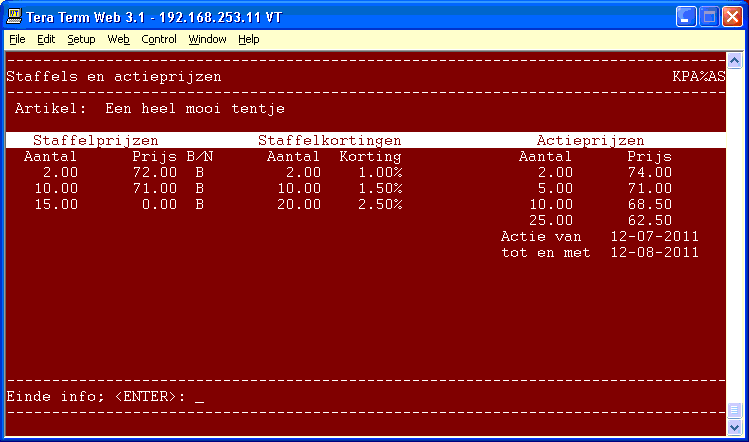The height and width of the screenshot is (442, 749).
Task: Open the Setup menu
Action: (x=81, y=39)
